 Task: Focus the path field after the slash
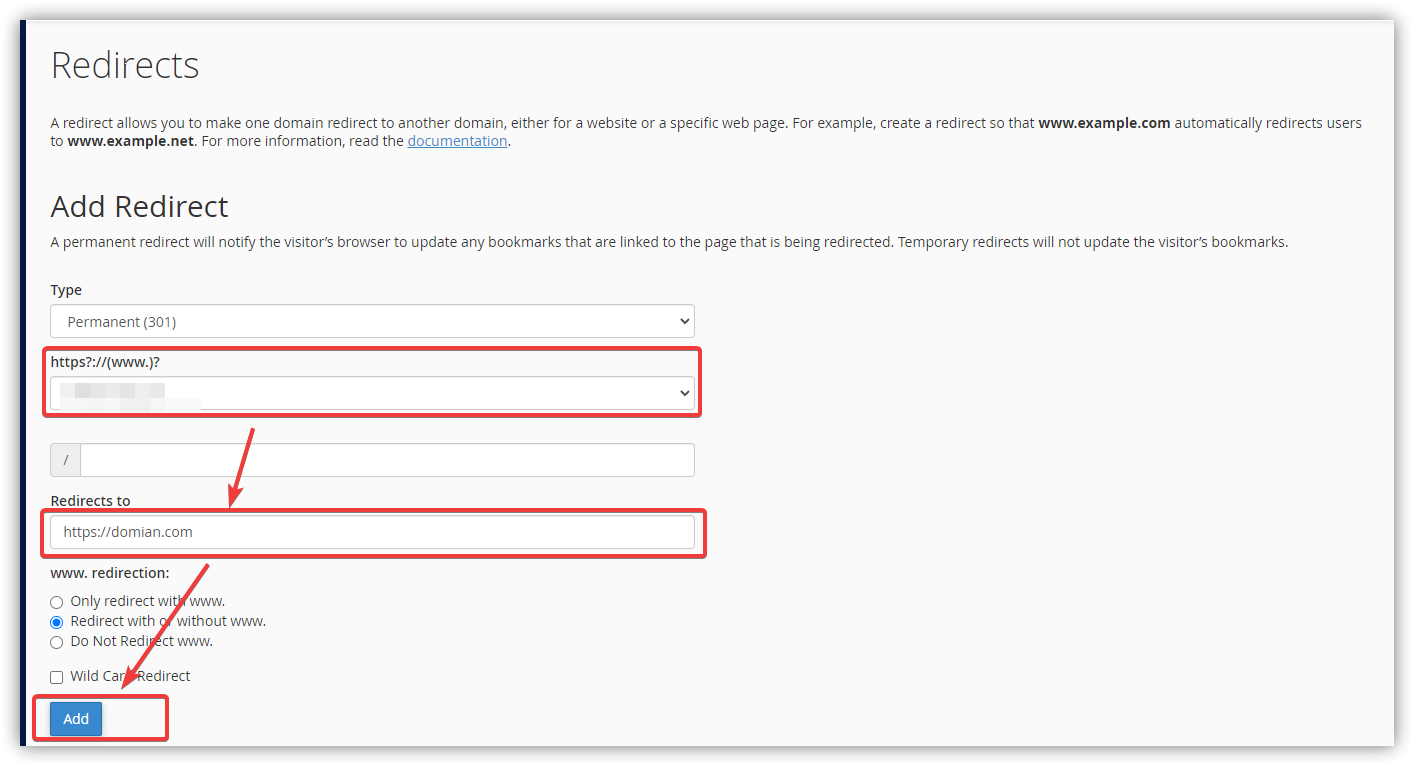(387, 460)
